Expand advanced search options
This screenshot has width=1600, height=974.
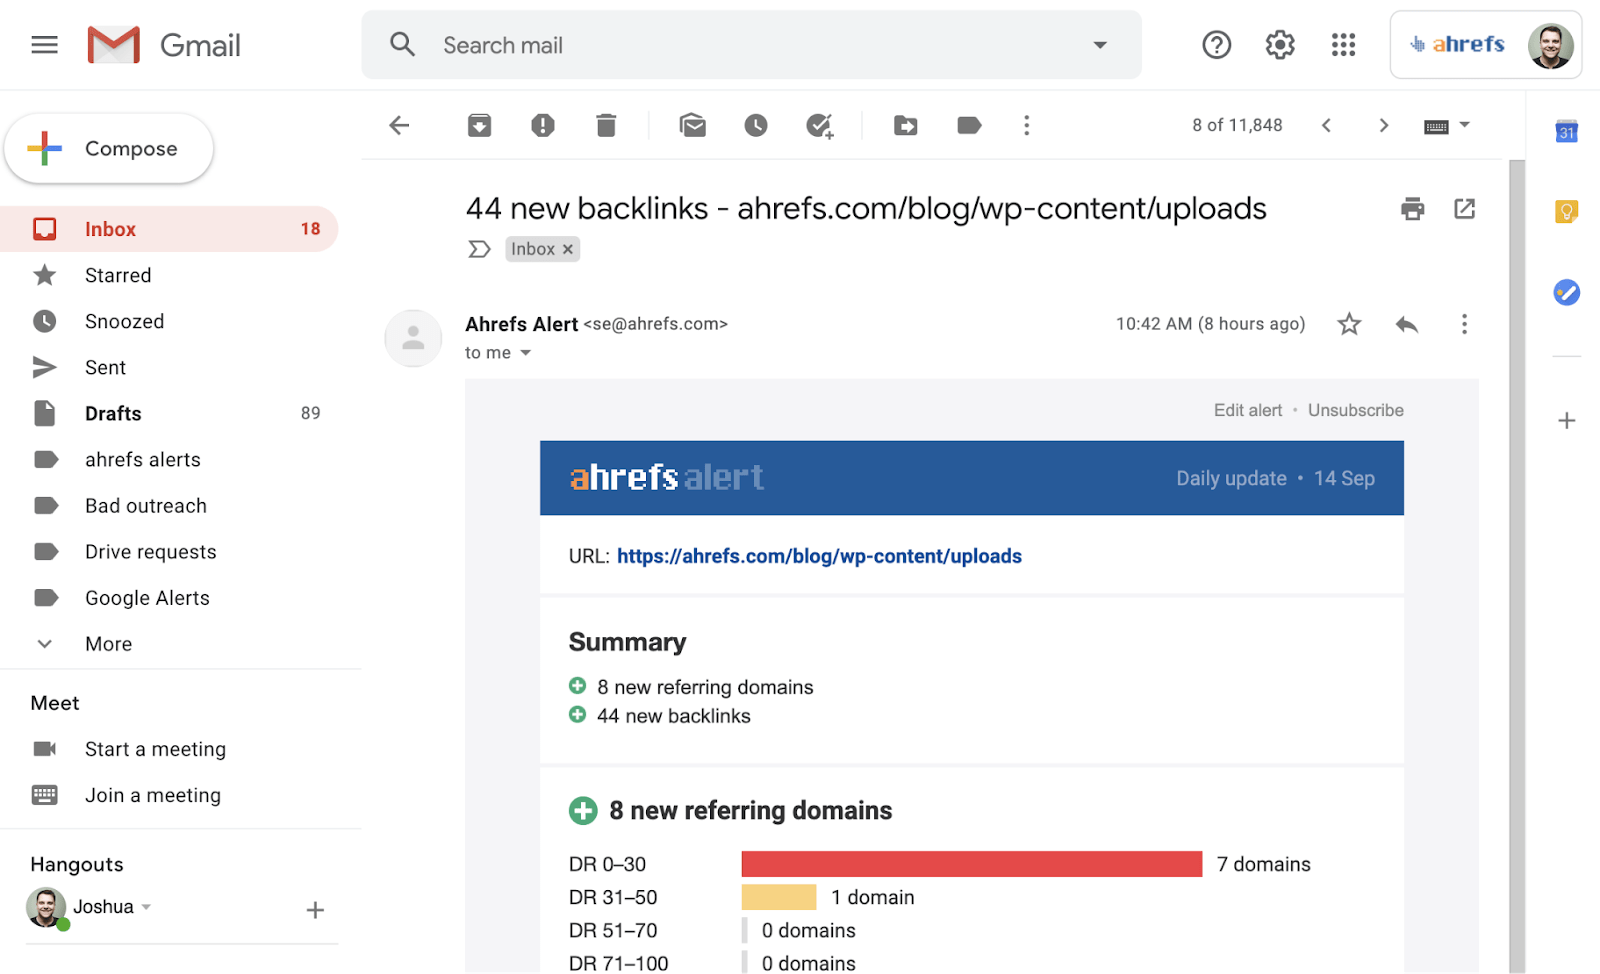pyautogui.click(x=1099, y=45)
